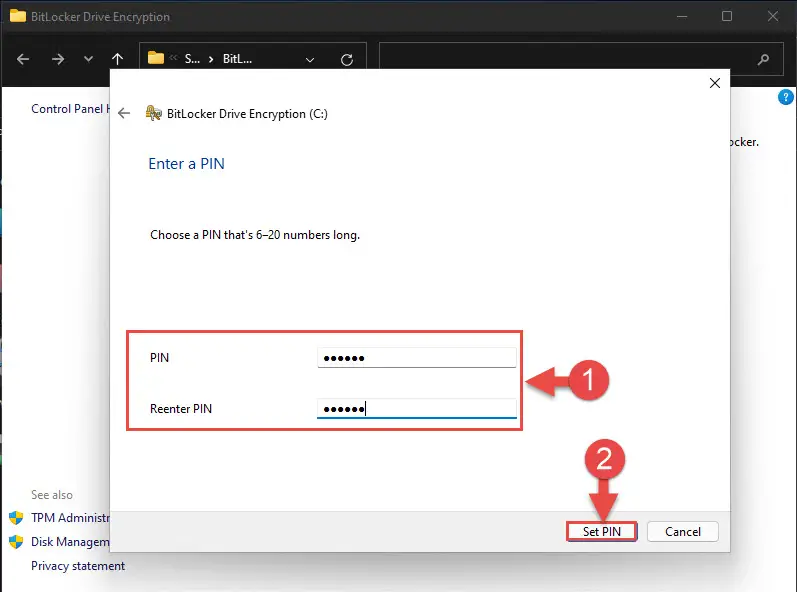Navigate forward in Explorer window

(58, 59)
